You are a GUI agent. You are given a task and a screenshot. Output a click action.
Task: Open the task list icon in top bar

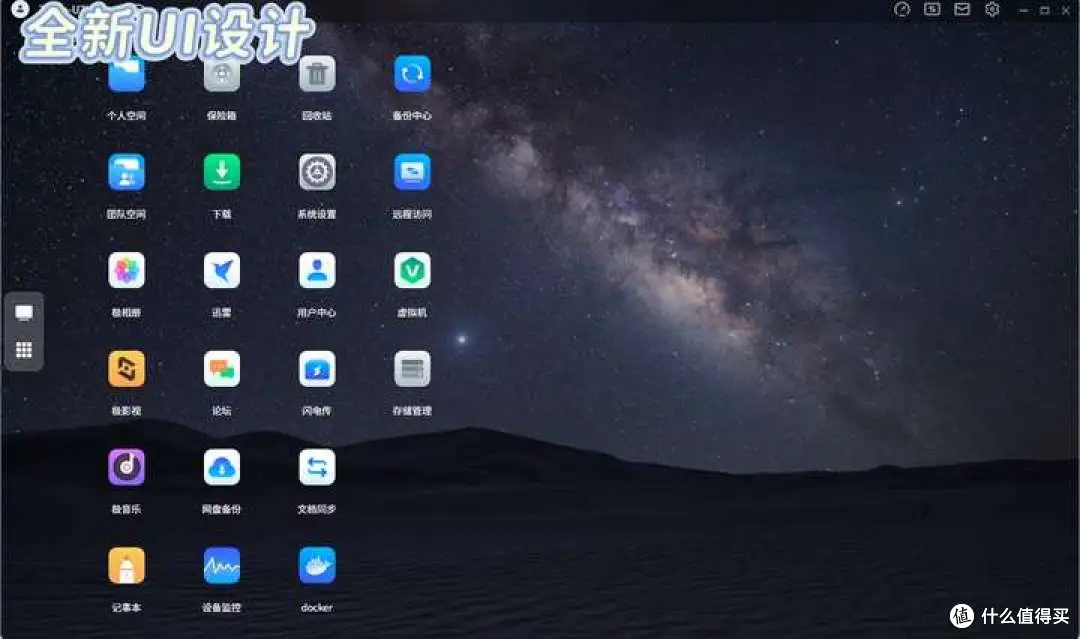click(x=932, y=10)
